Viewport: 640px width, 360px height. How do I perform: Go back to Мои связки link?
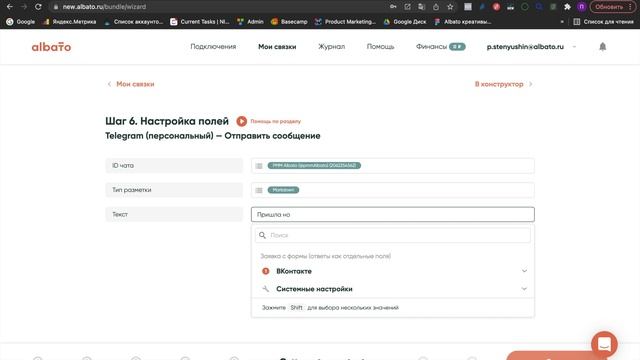coord(131,84)
